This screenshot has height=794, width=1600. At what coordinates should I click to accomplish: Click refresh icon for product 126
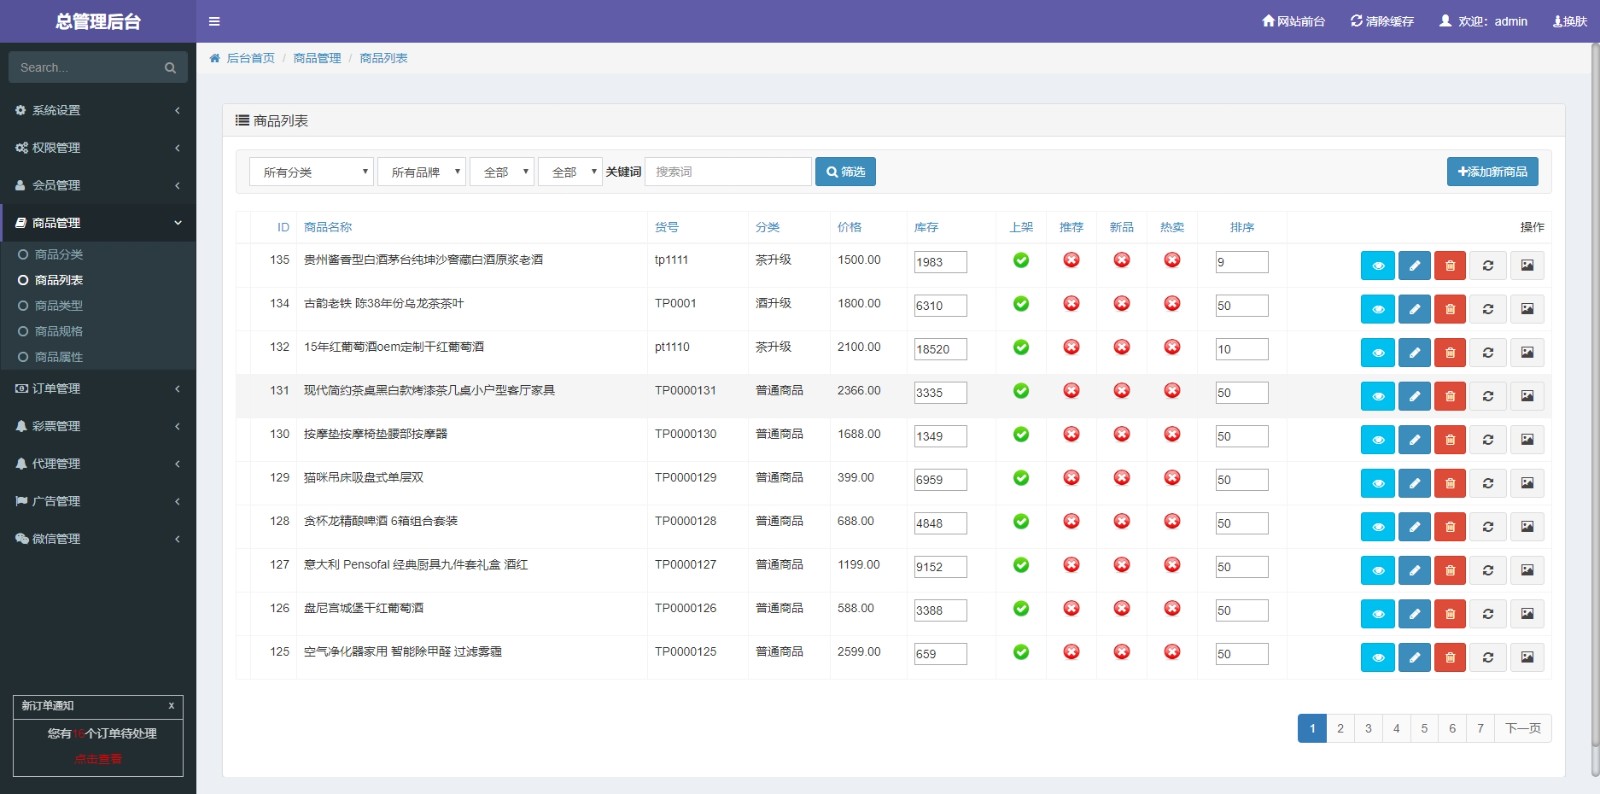point(1488,613)
